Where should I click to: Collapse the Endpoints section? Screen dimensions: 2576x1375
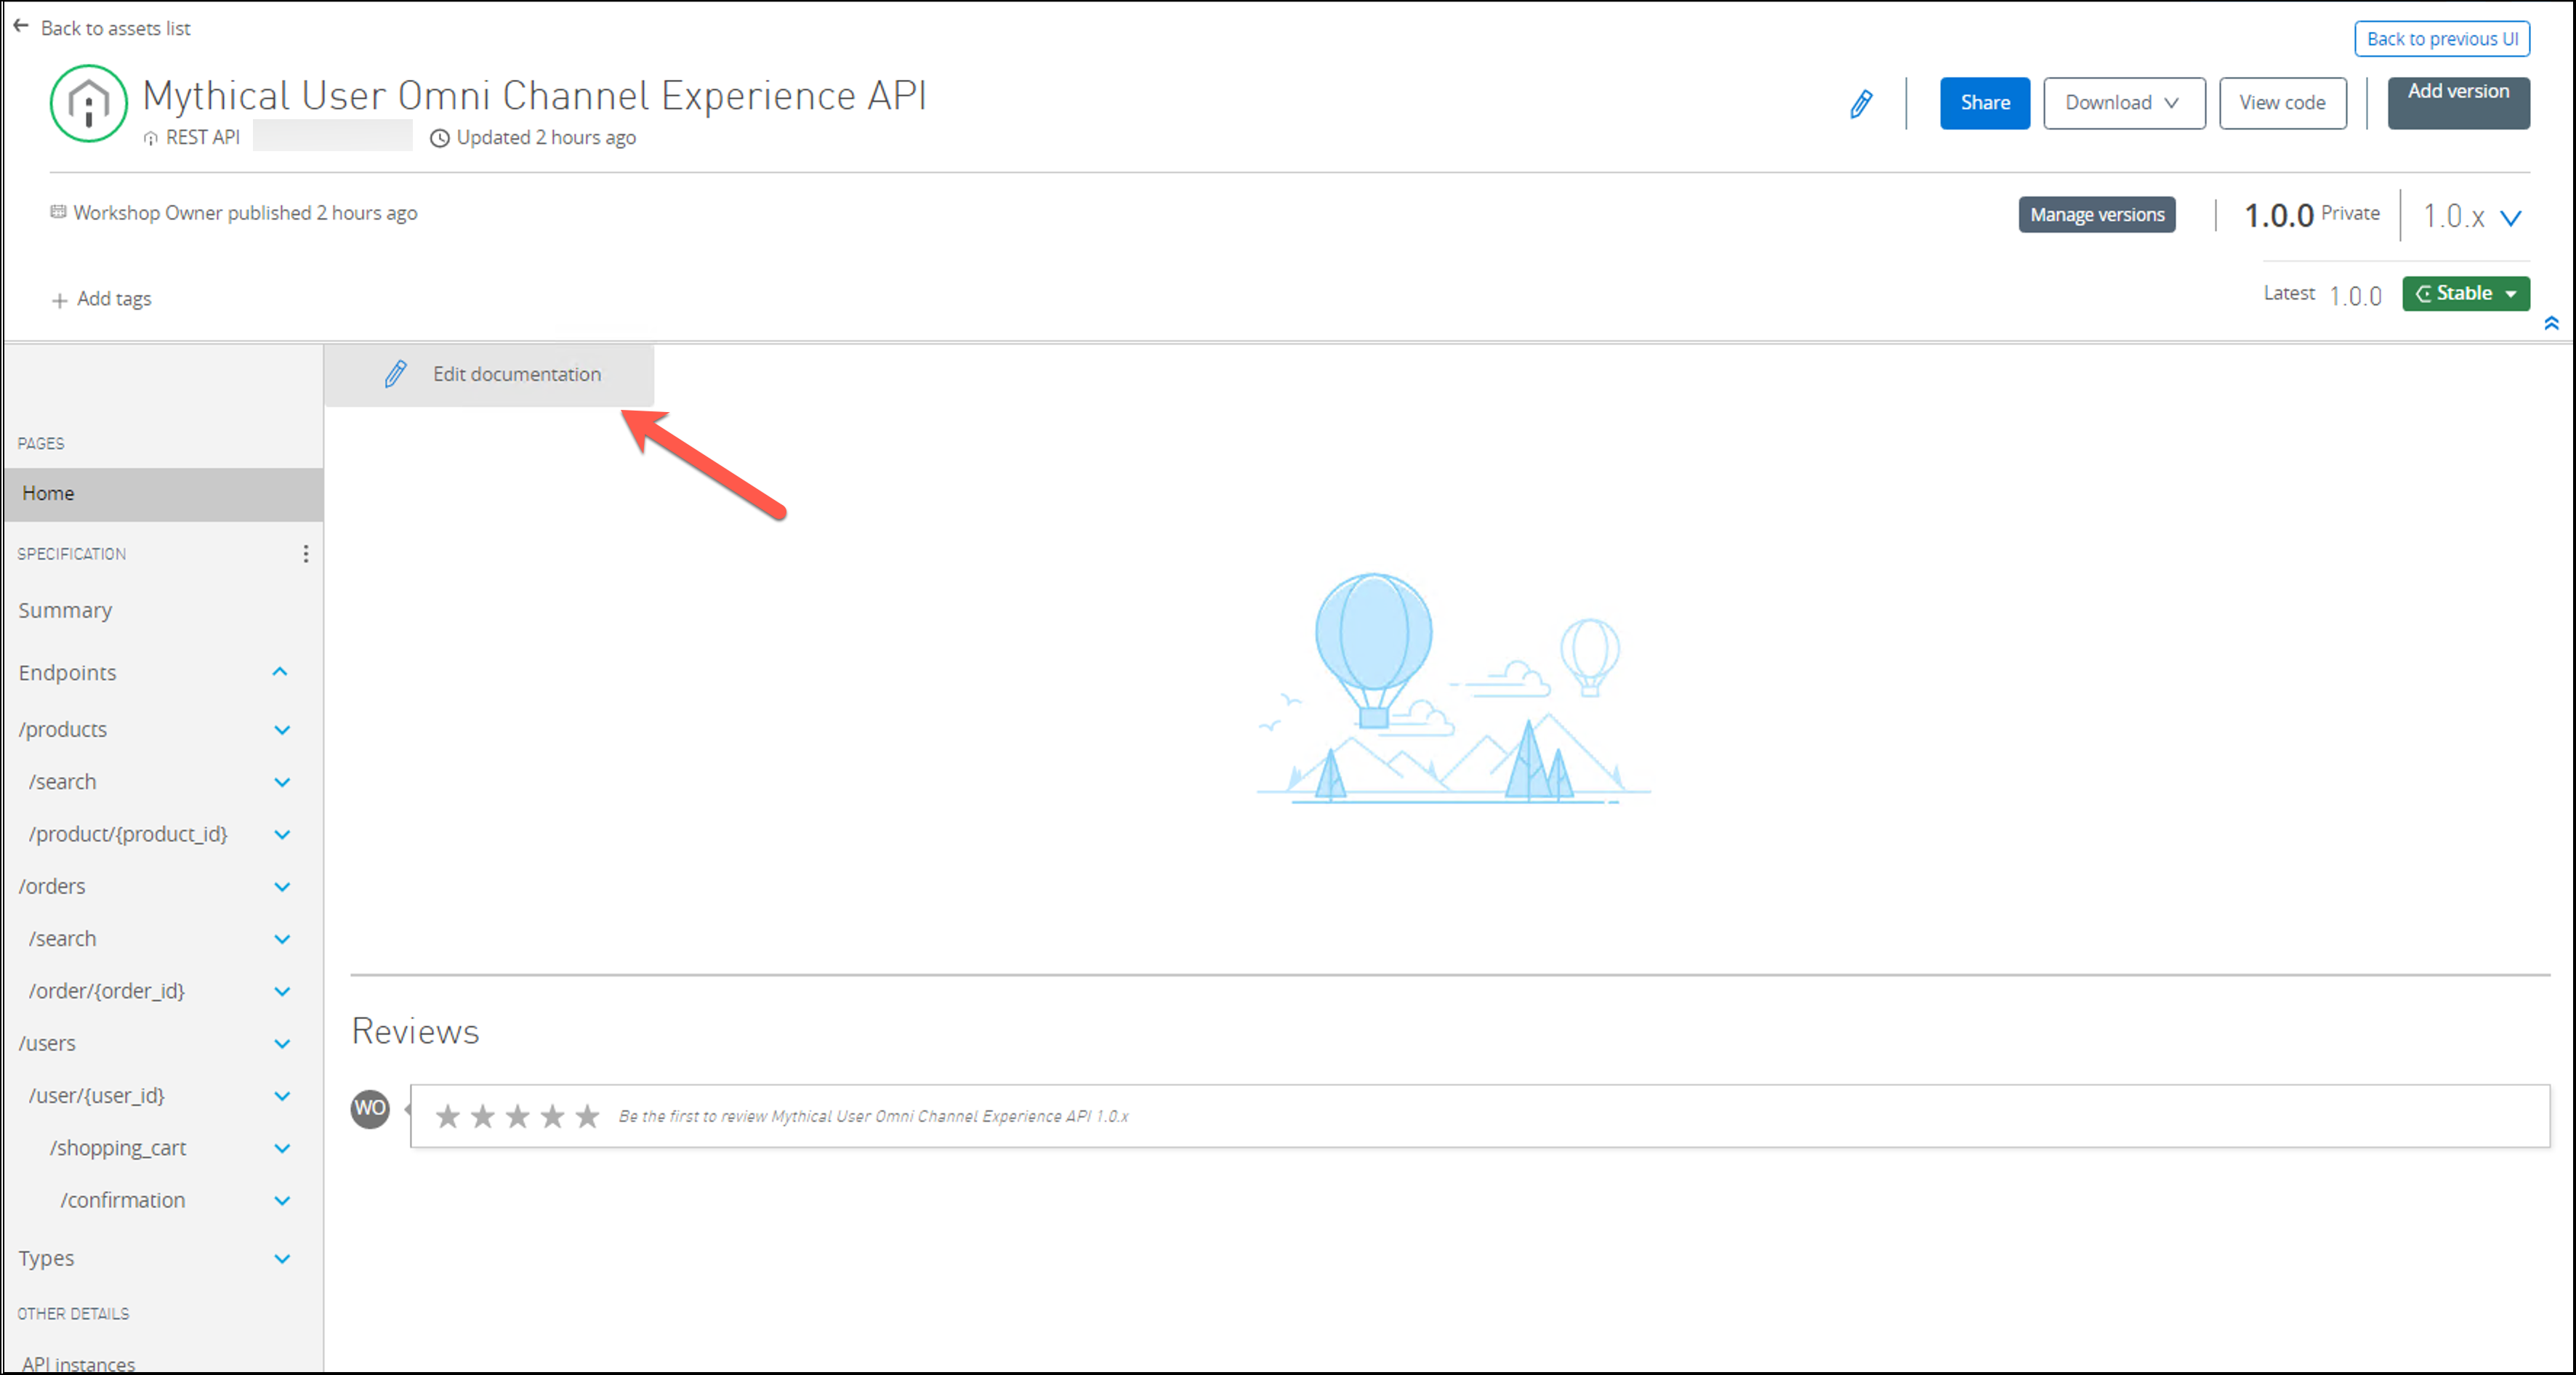(x=280, y=672)
